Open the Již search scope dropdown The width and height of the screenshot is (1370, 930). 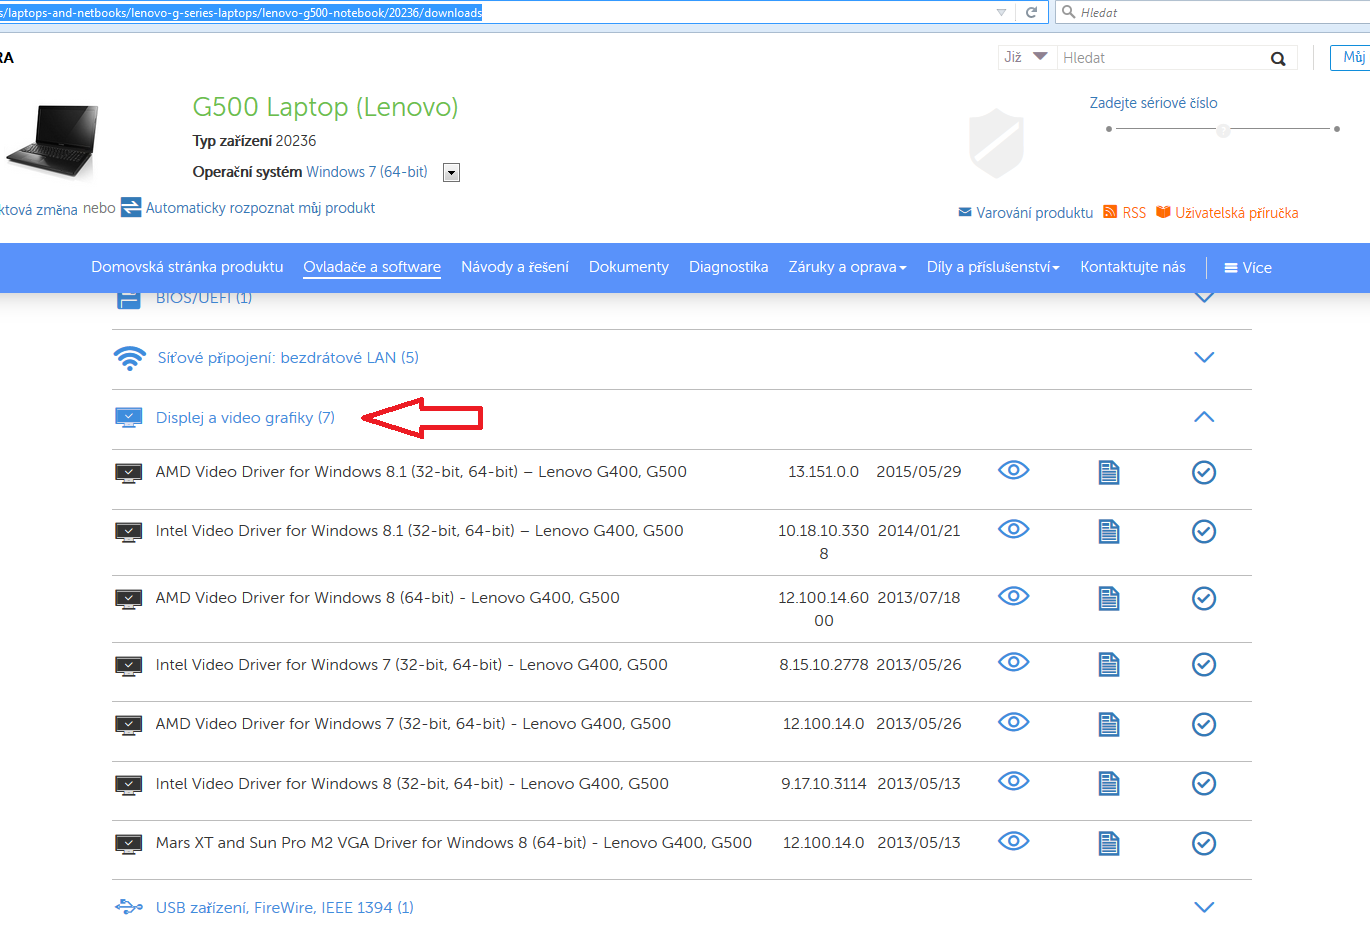point(1026,57)
